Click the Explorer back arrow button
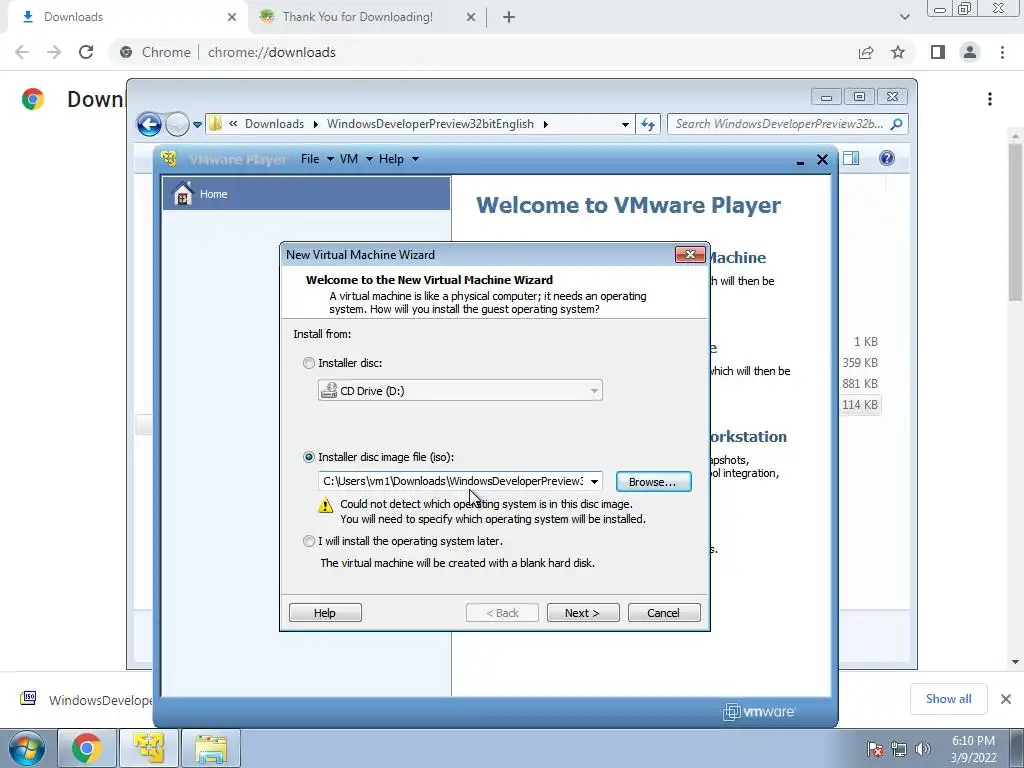 click(149, 124)
